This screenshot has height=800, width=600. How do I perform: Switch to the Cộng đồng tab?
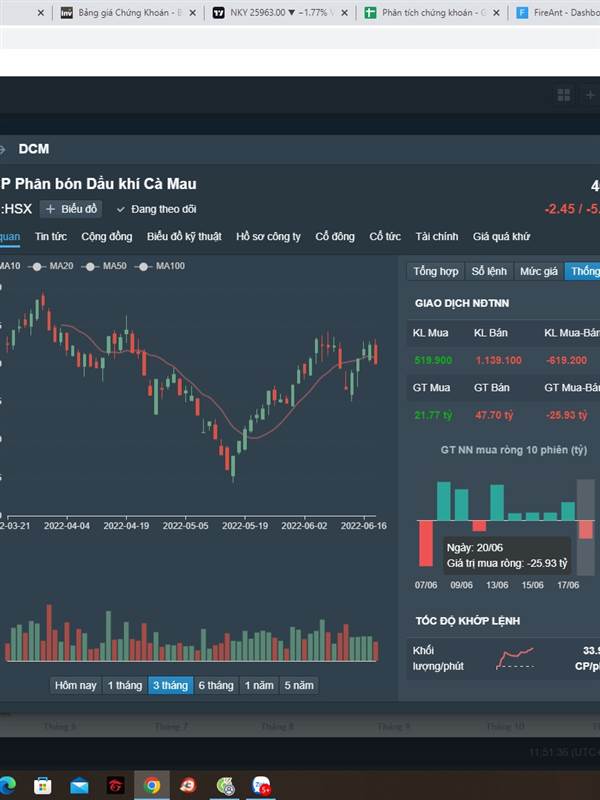[107, 236]
